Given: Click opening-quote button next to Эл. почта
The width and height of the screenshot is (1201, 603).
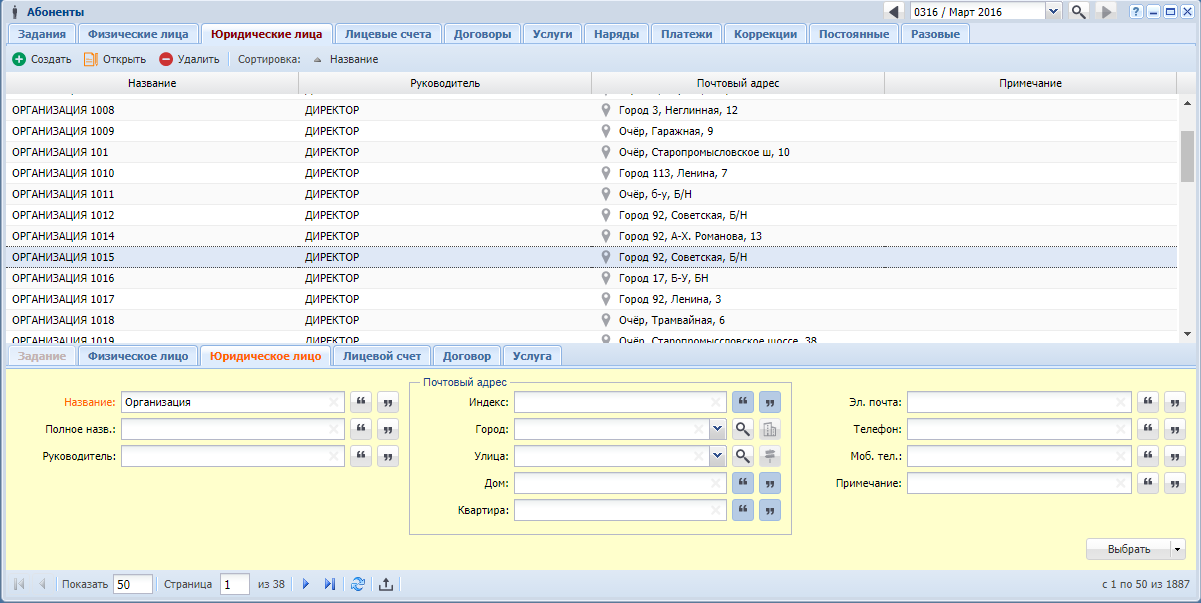Looking at the screenshot, I should [1149, 402].
